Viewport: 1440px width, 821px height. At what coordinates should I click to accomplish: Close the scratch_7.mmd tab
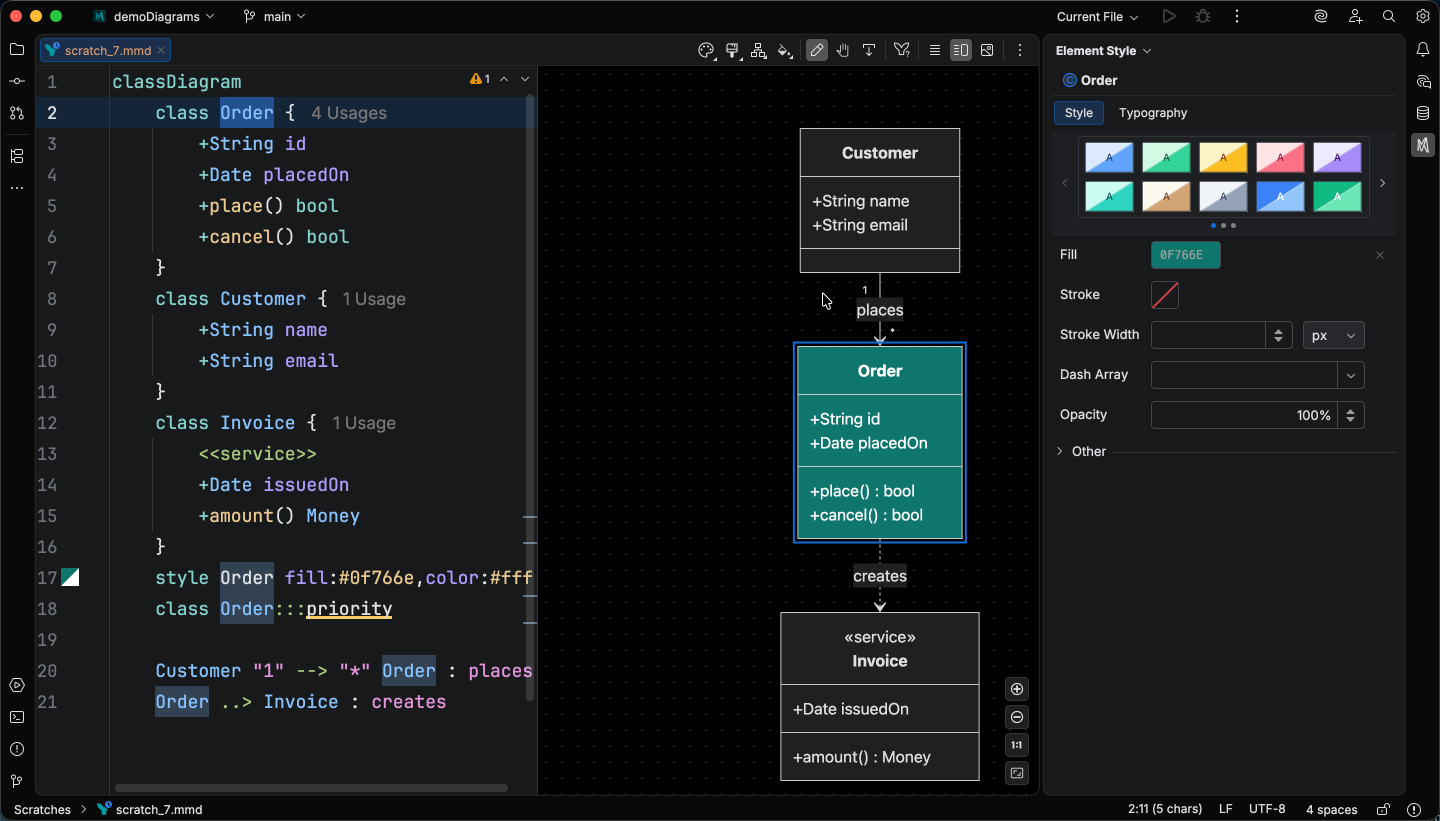point(162,50)
